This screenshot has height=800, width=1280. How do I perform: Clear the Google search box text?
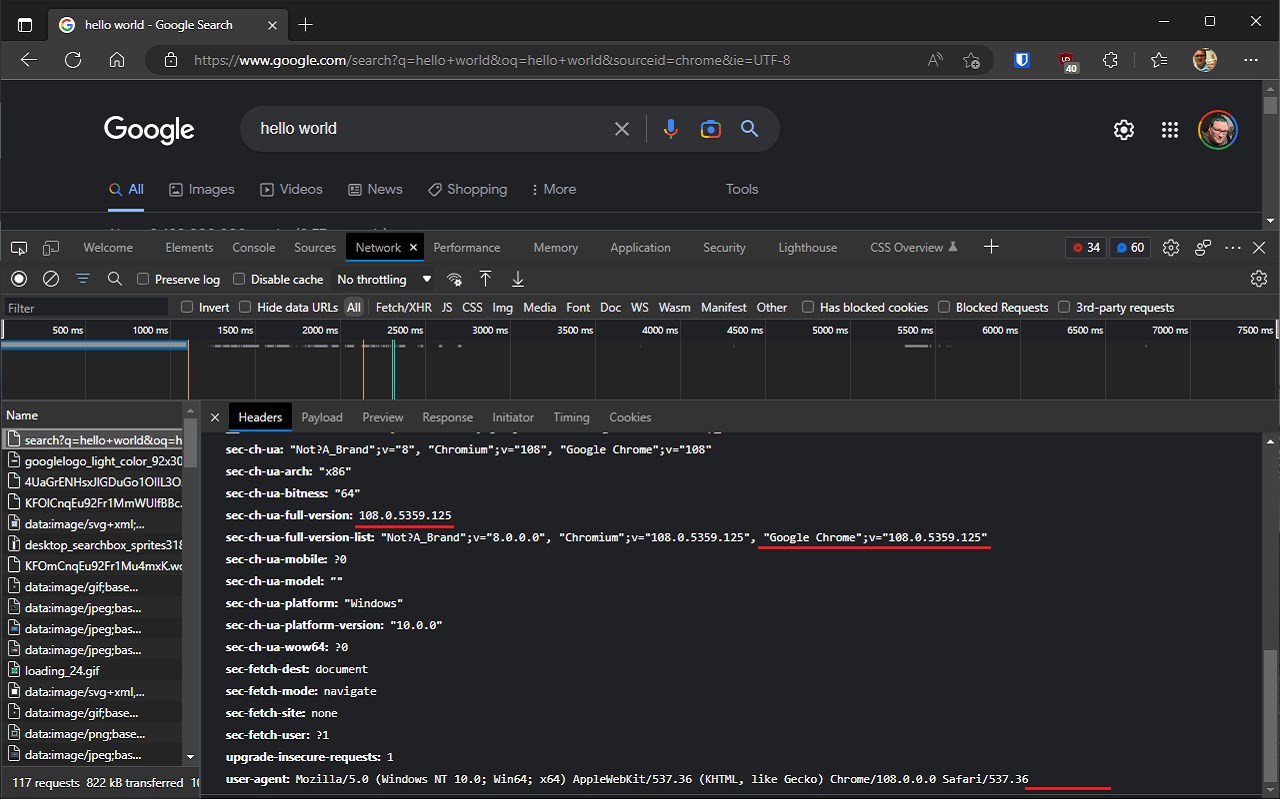coord(622,129)
